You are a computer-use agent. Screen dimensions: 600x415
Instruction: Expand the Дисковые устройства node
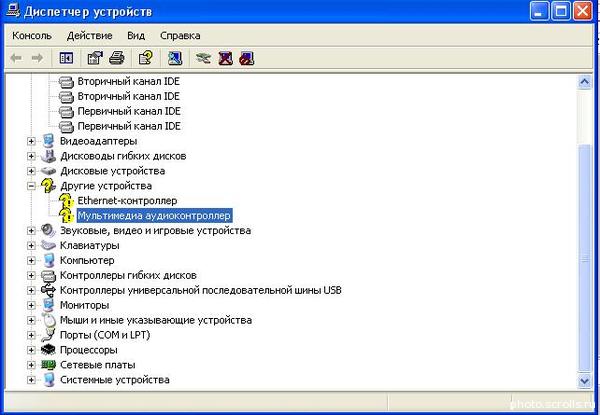click(x=31, y=171)
